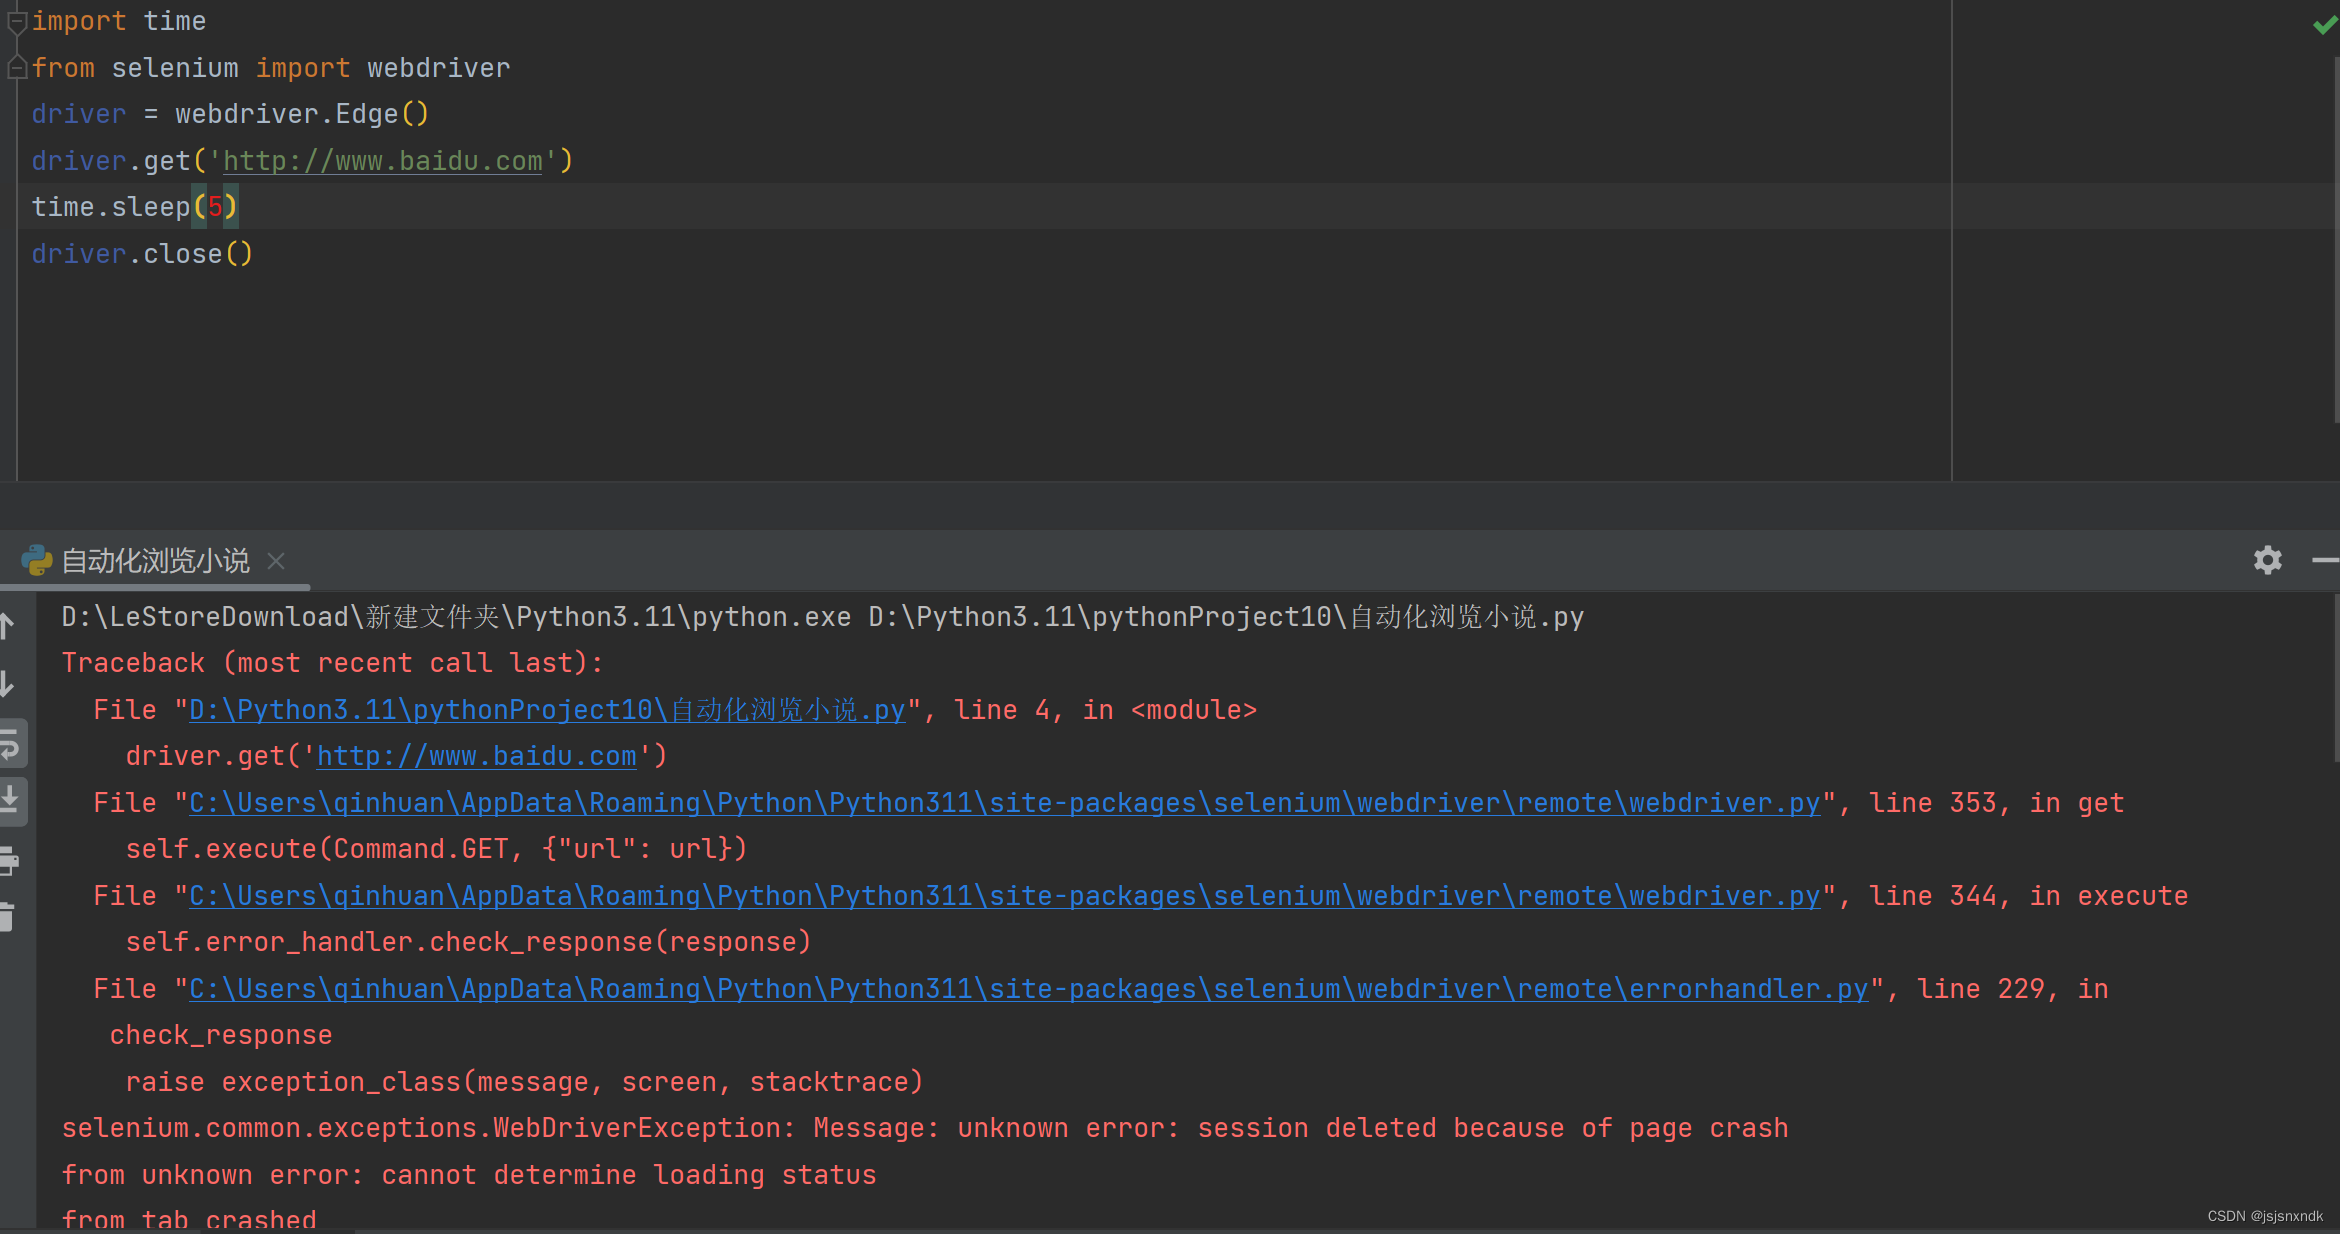Viewport: 2340px width, 1234px height.
Task: Select the 自动化浏览小说 run tab
Action: point(155,560)
